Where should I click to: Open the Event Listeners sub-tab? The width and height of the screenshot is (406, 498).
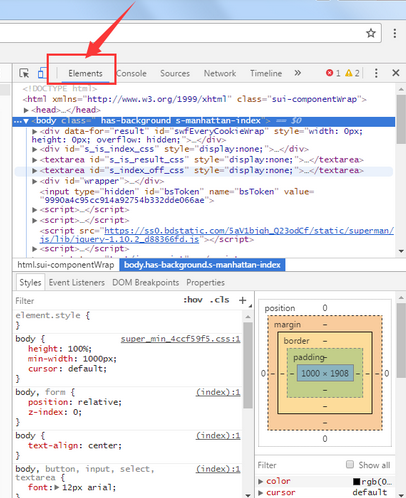[77, 283]
